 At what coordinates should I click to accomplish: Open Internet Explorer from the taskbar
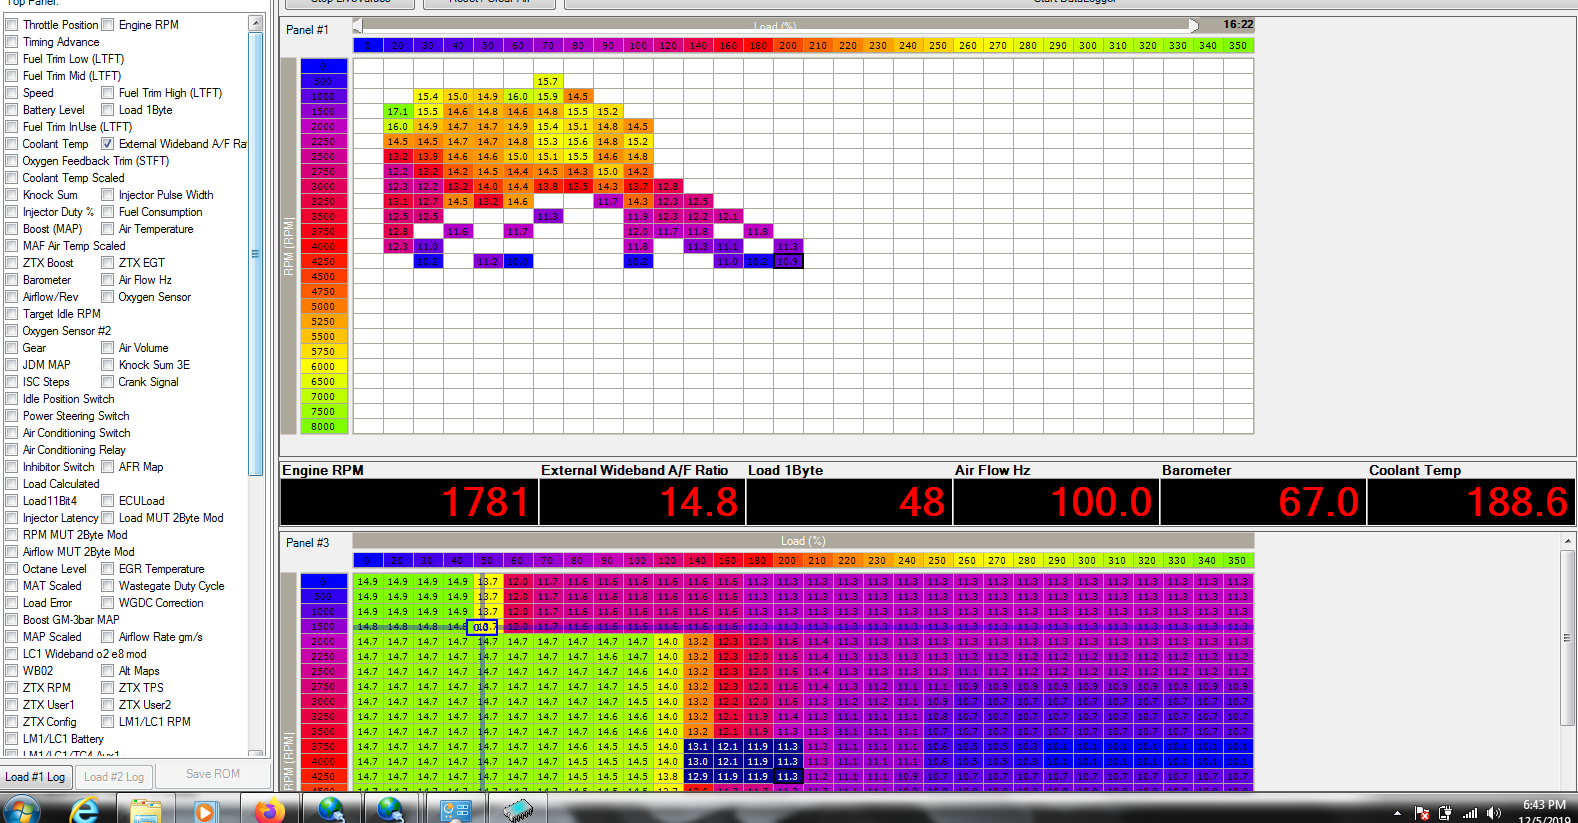(84, 810)
